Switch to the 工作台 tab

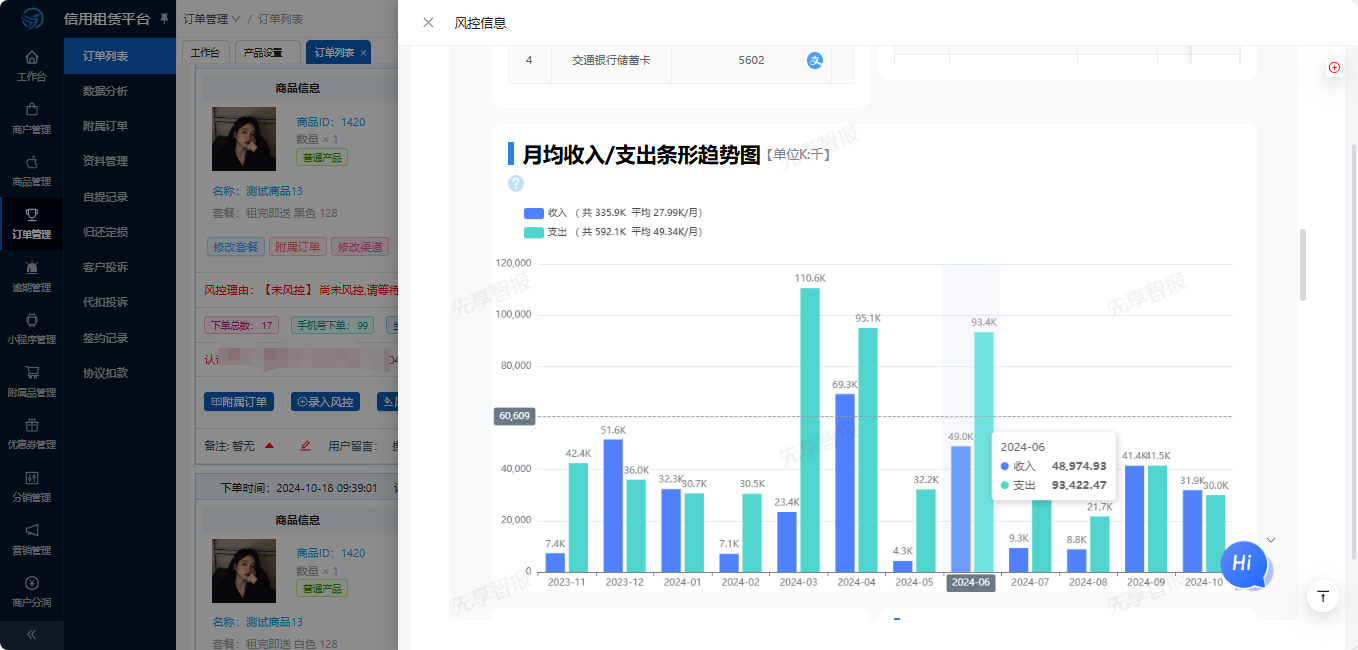coord(206,53)
